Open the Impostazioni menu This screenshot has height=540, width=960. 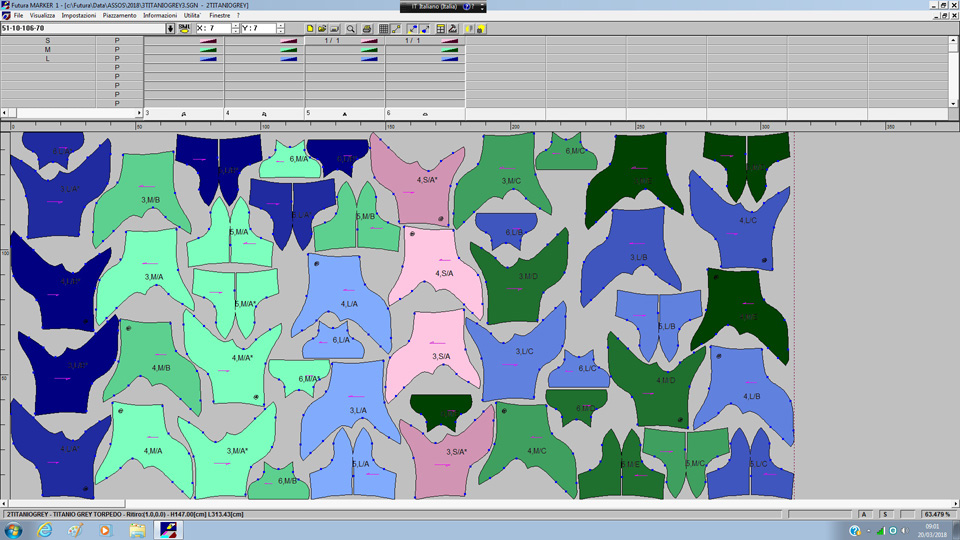point(79,16)
